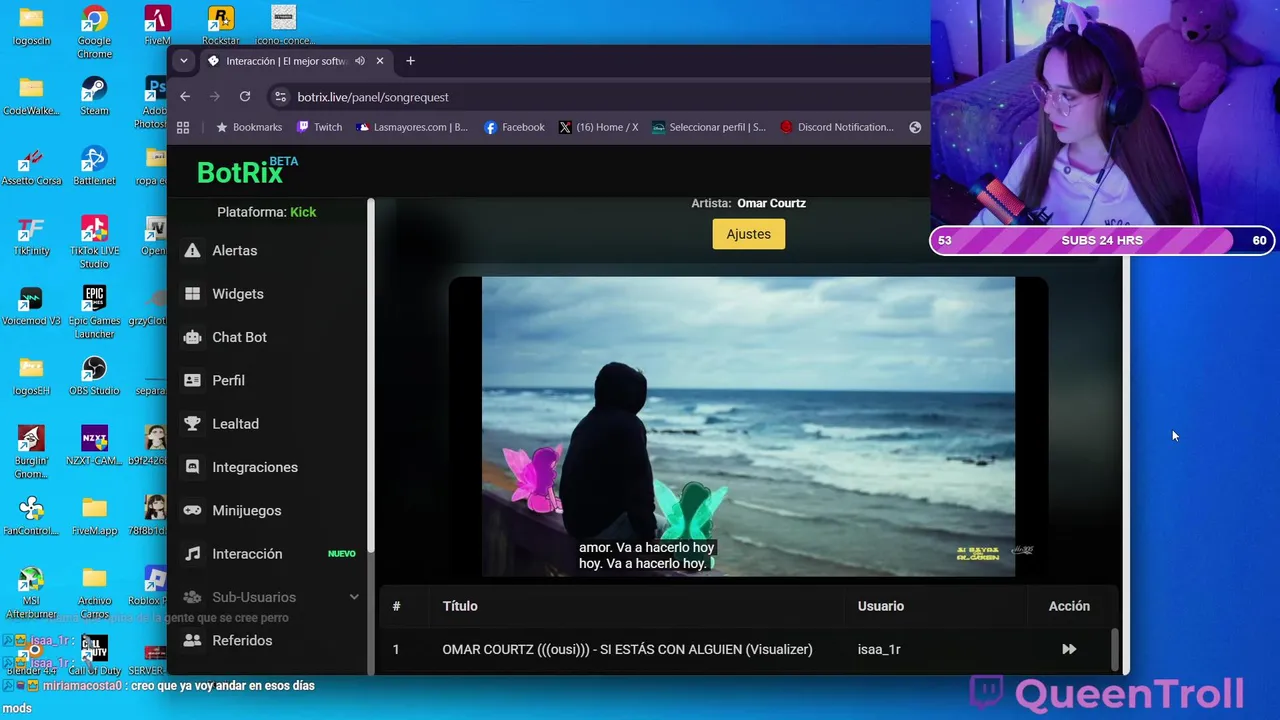The width and height of the screenshot is (1280, 720).
Task: Launch TikFinity desktop shortcut
Action: coord(32,236)
